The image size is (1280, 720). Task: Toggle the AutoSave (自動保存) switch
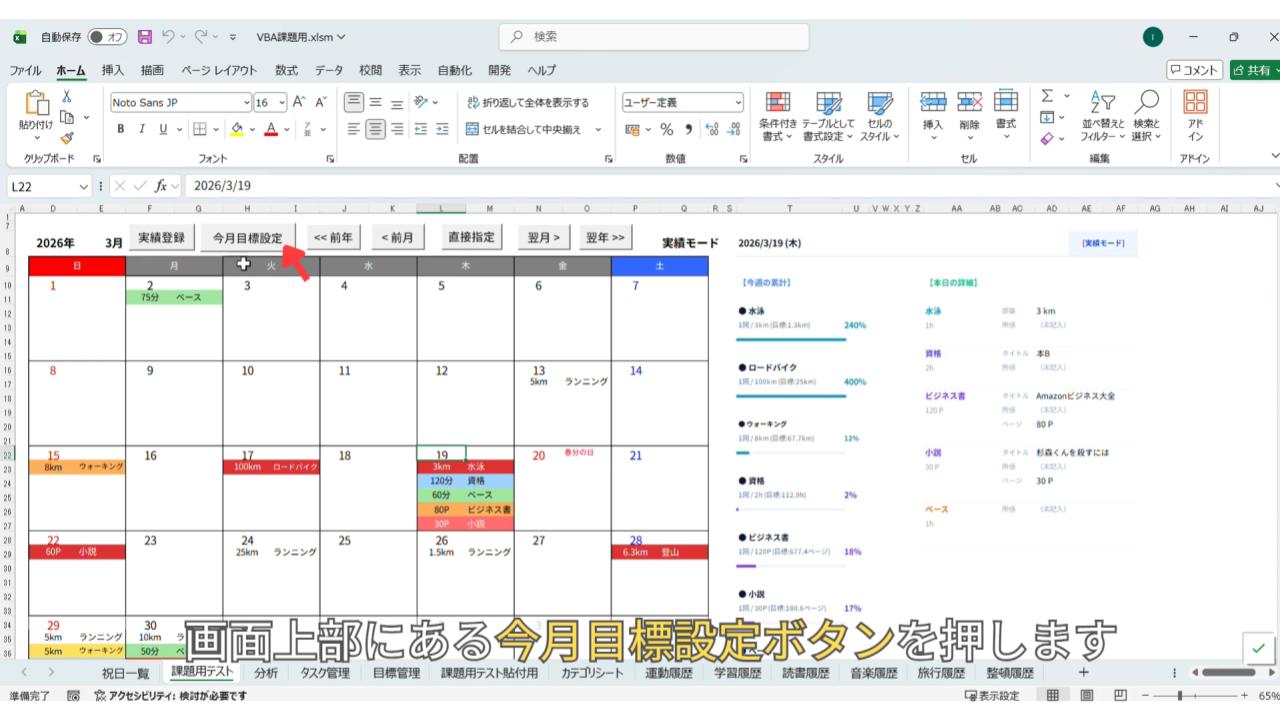coord(107,37)
